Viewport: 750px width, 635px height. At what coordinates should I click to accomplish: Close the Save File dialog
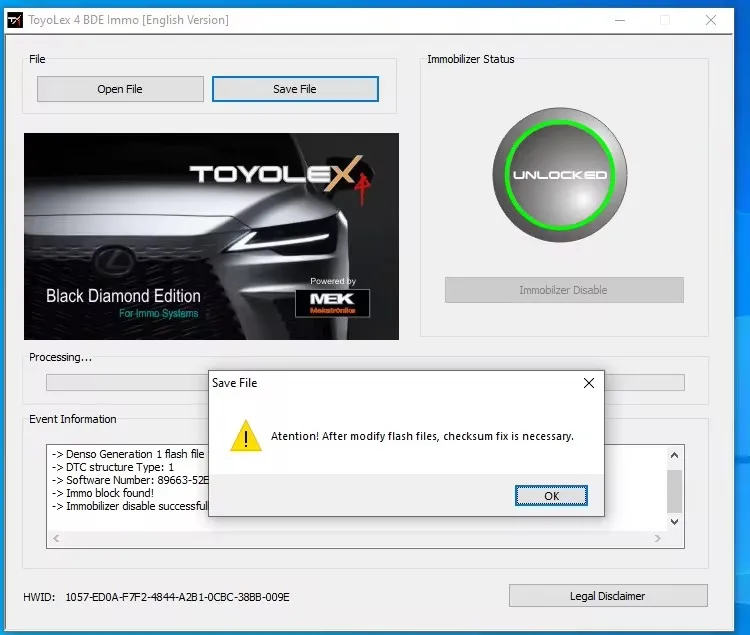(x=589, y=383)
